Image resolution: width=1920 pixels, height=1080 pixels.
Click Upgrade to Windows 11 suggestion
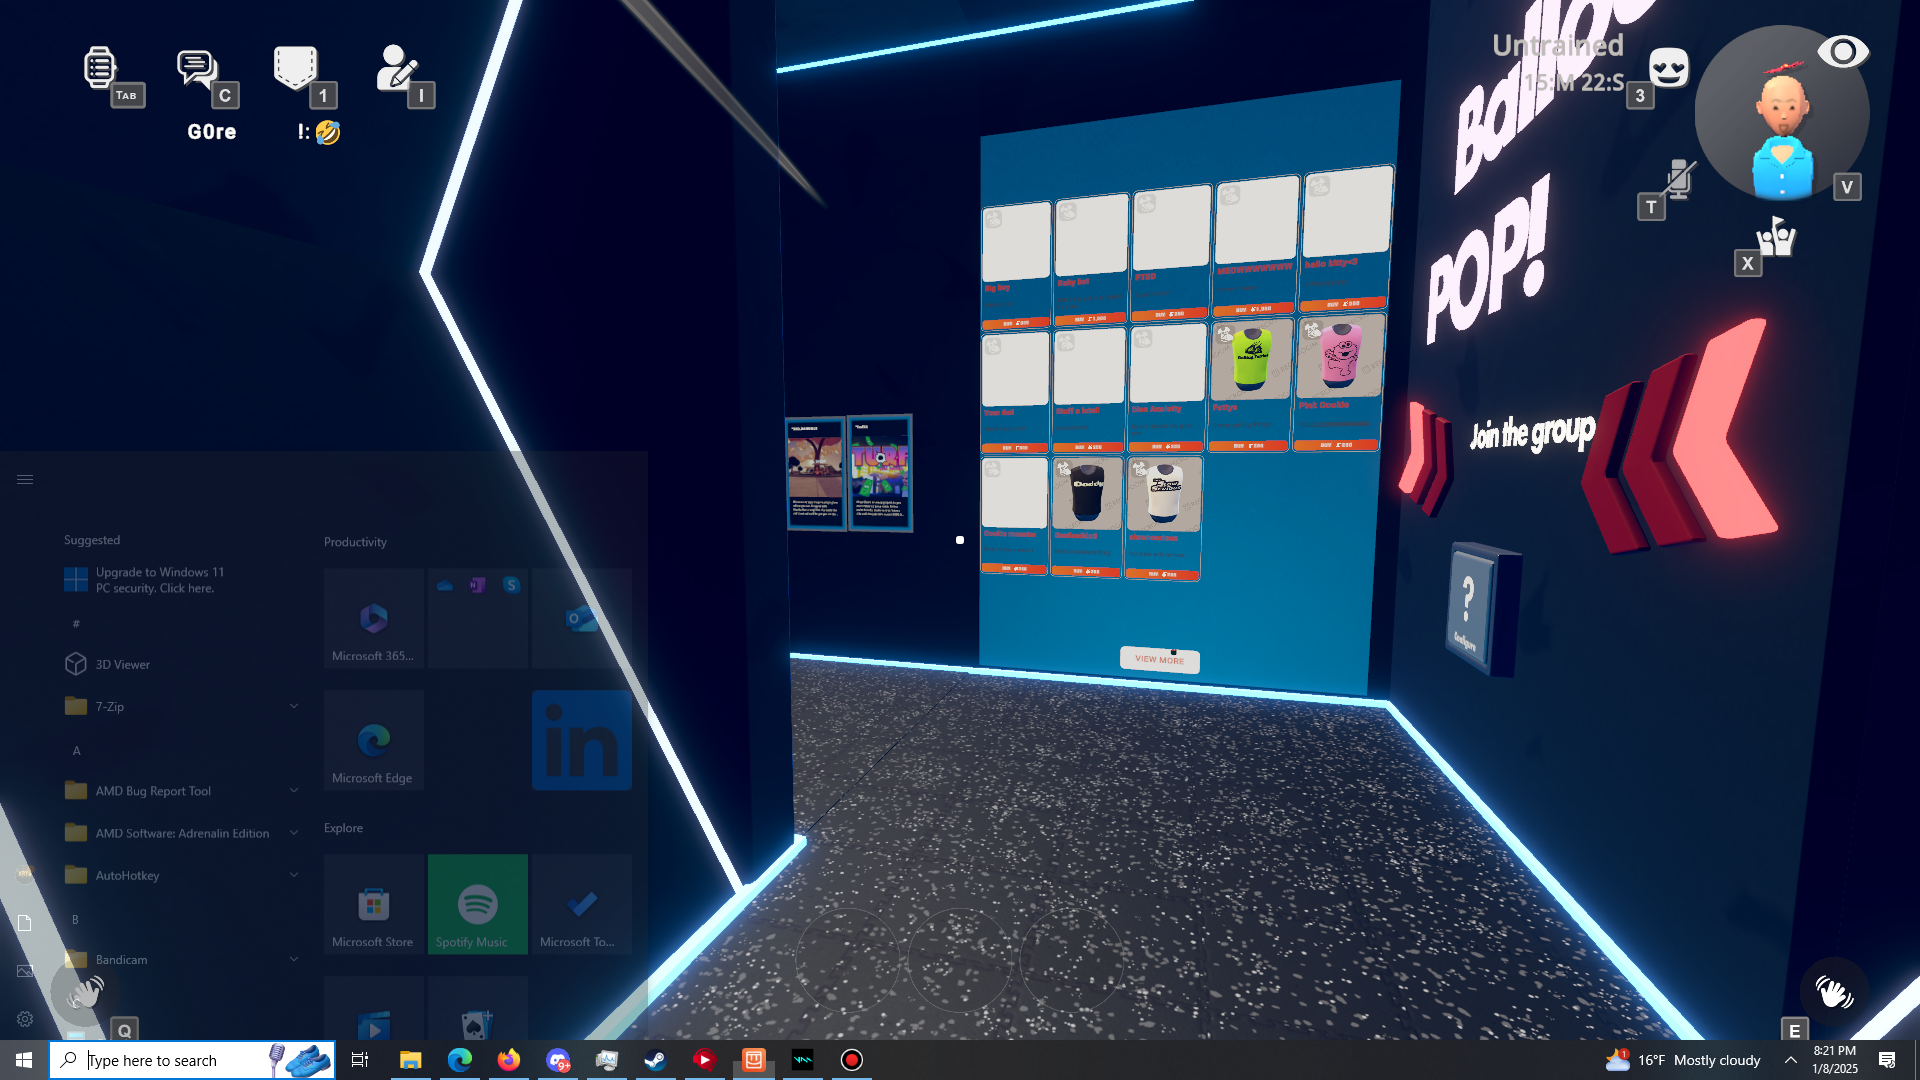pyautogui.click(x=160, y=580)
